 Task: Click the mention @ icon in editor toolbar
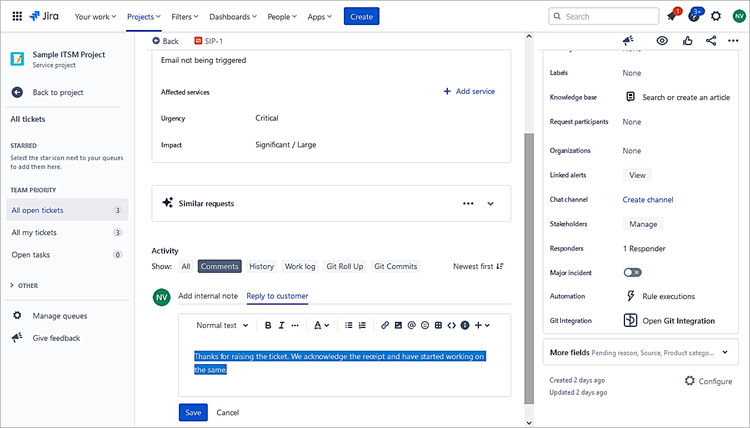pyautogui.click(x=412, y=325)
